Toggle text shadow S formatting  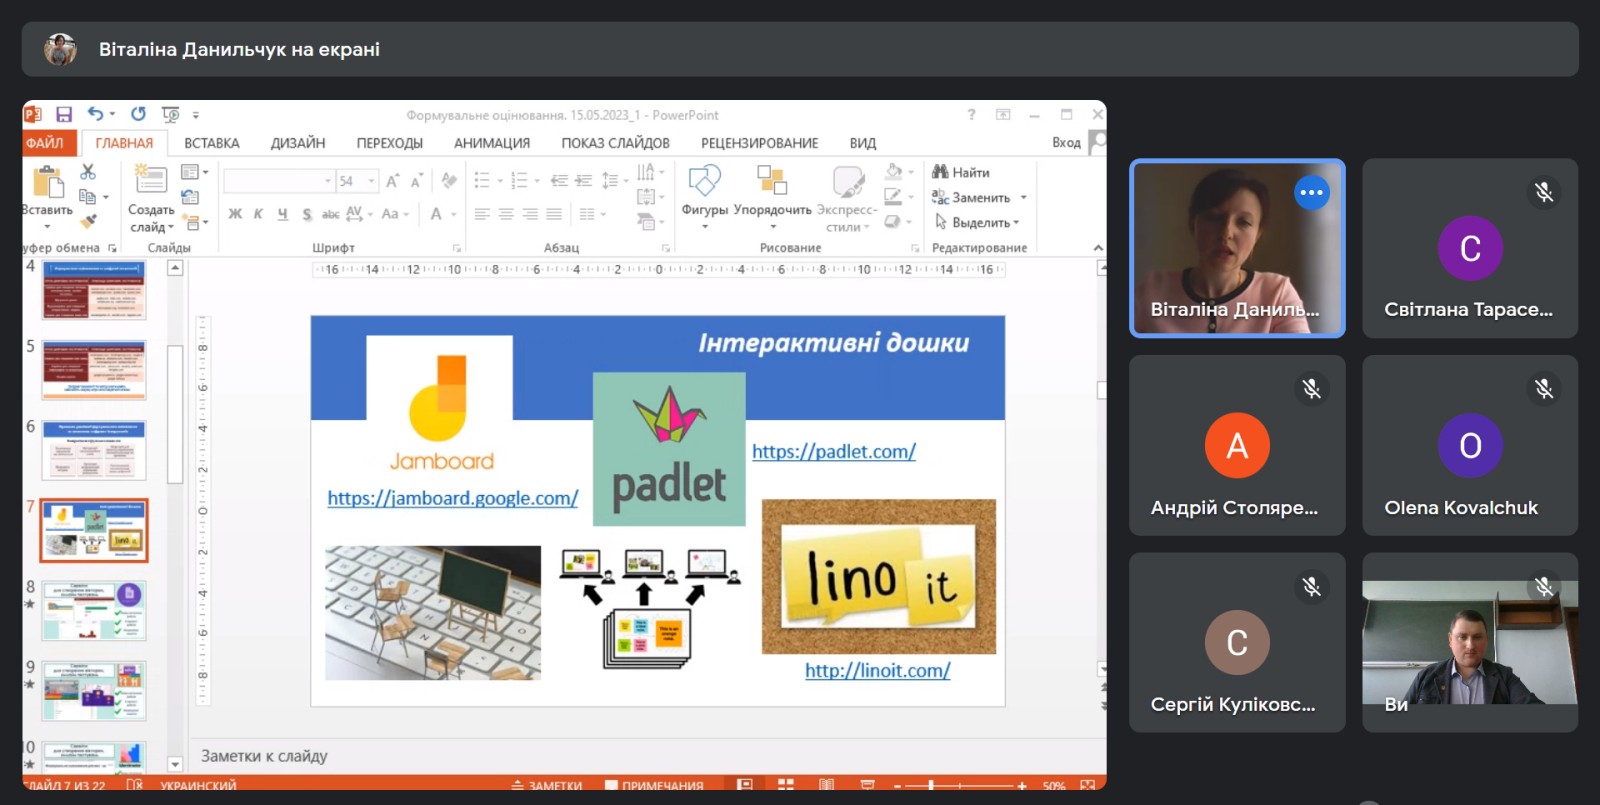tap(306, 214)
